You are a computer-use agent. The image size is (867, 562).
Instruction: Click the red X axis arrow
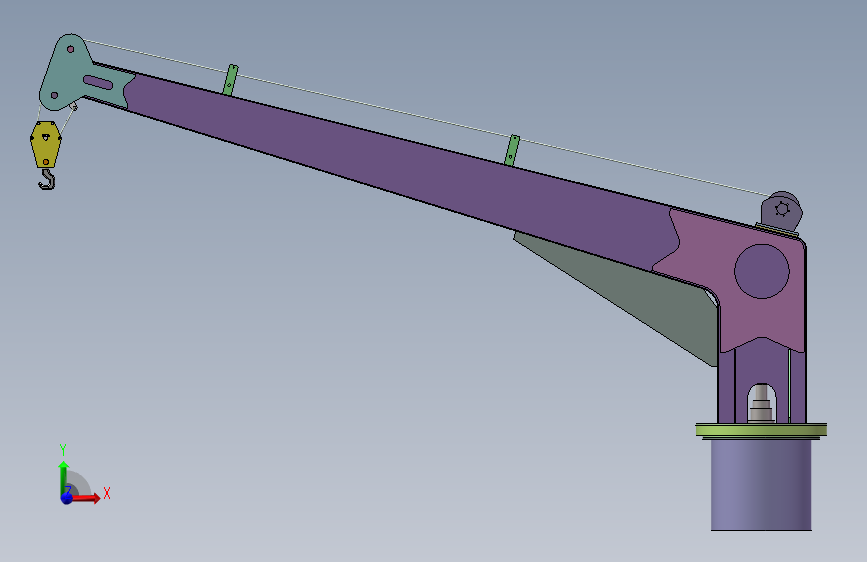pyautogui.click(x=86, y=498)
